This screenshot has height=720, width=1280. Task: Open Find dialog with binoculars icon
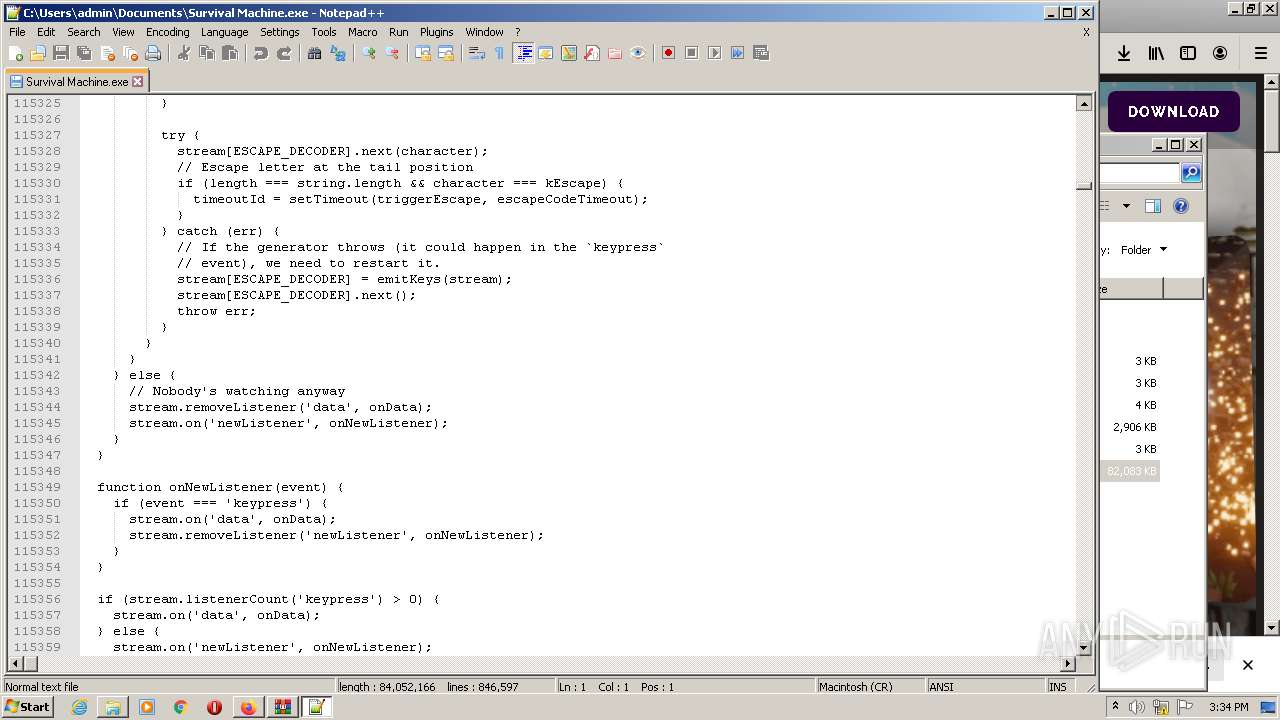coord(315,53)
